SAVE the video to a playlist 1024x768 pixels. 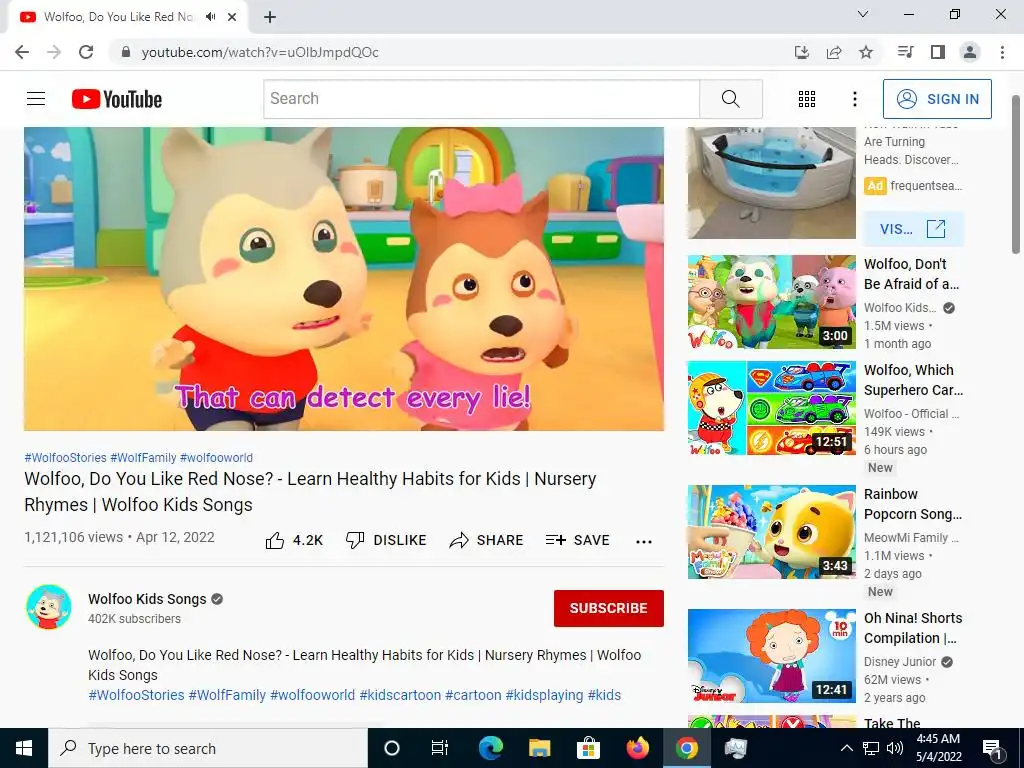click(x=578, y=540)
